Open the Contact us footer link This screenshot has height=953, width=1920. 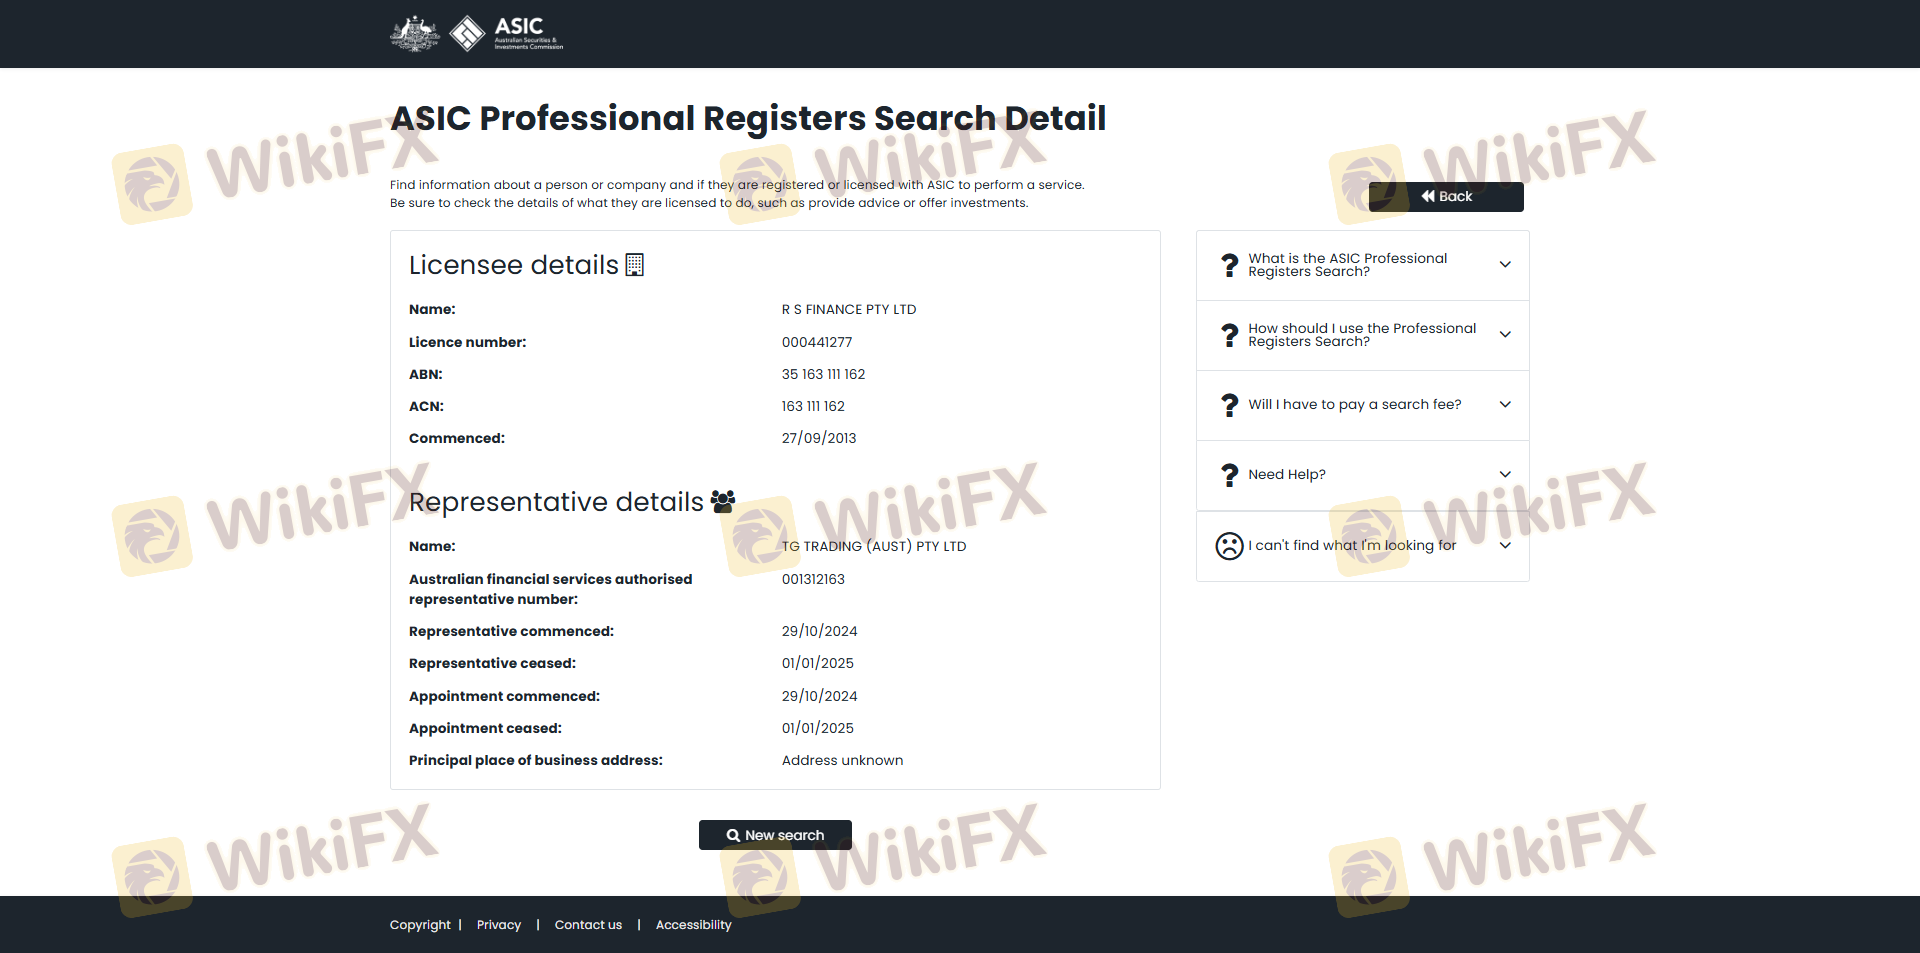tap(588, 925)
